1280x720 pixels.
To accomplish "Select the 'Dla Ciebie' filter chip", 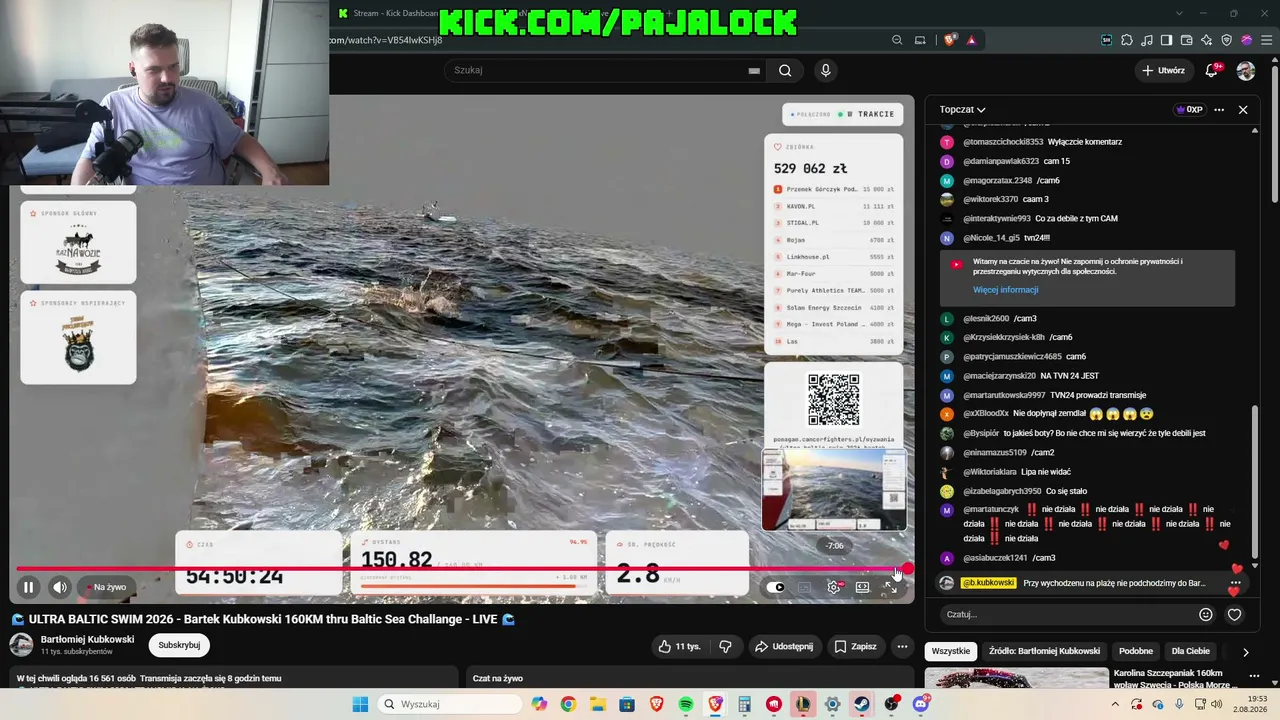I will (1191, 651).
